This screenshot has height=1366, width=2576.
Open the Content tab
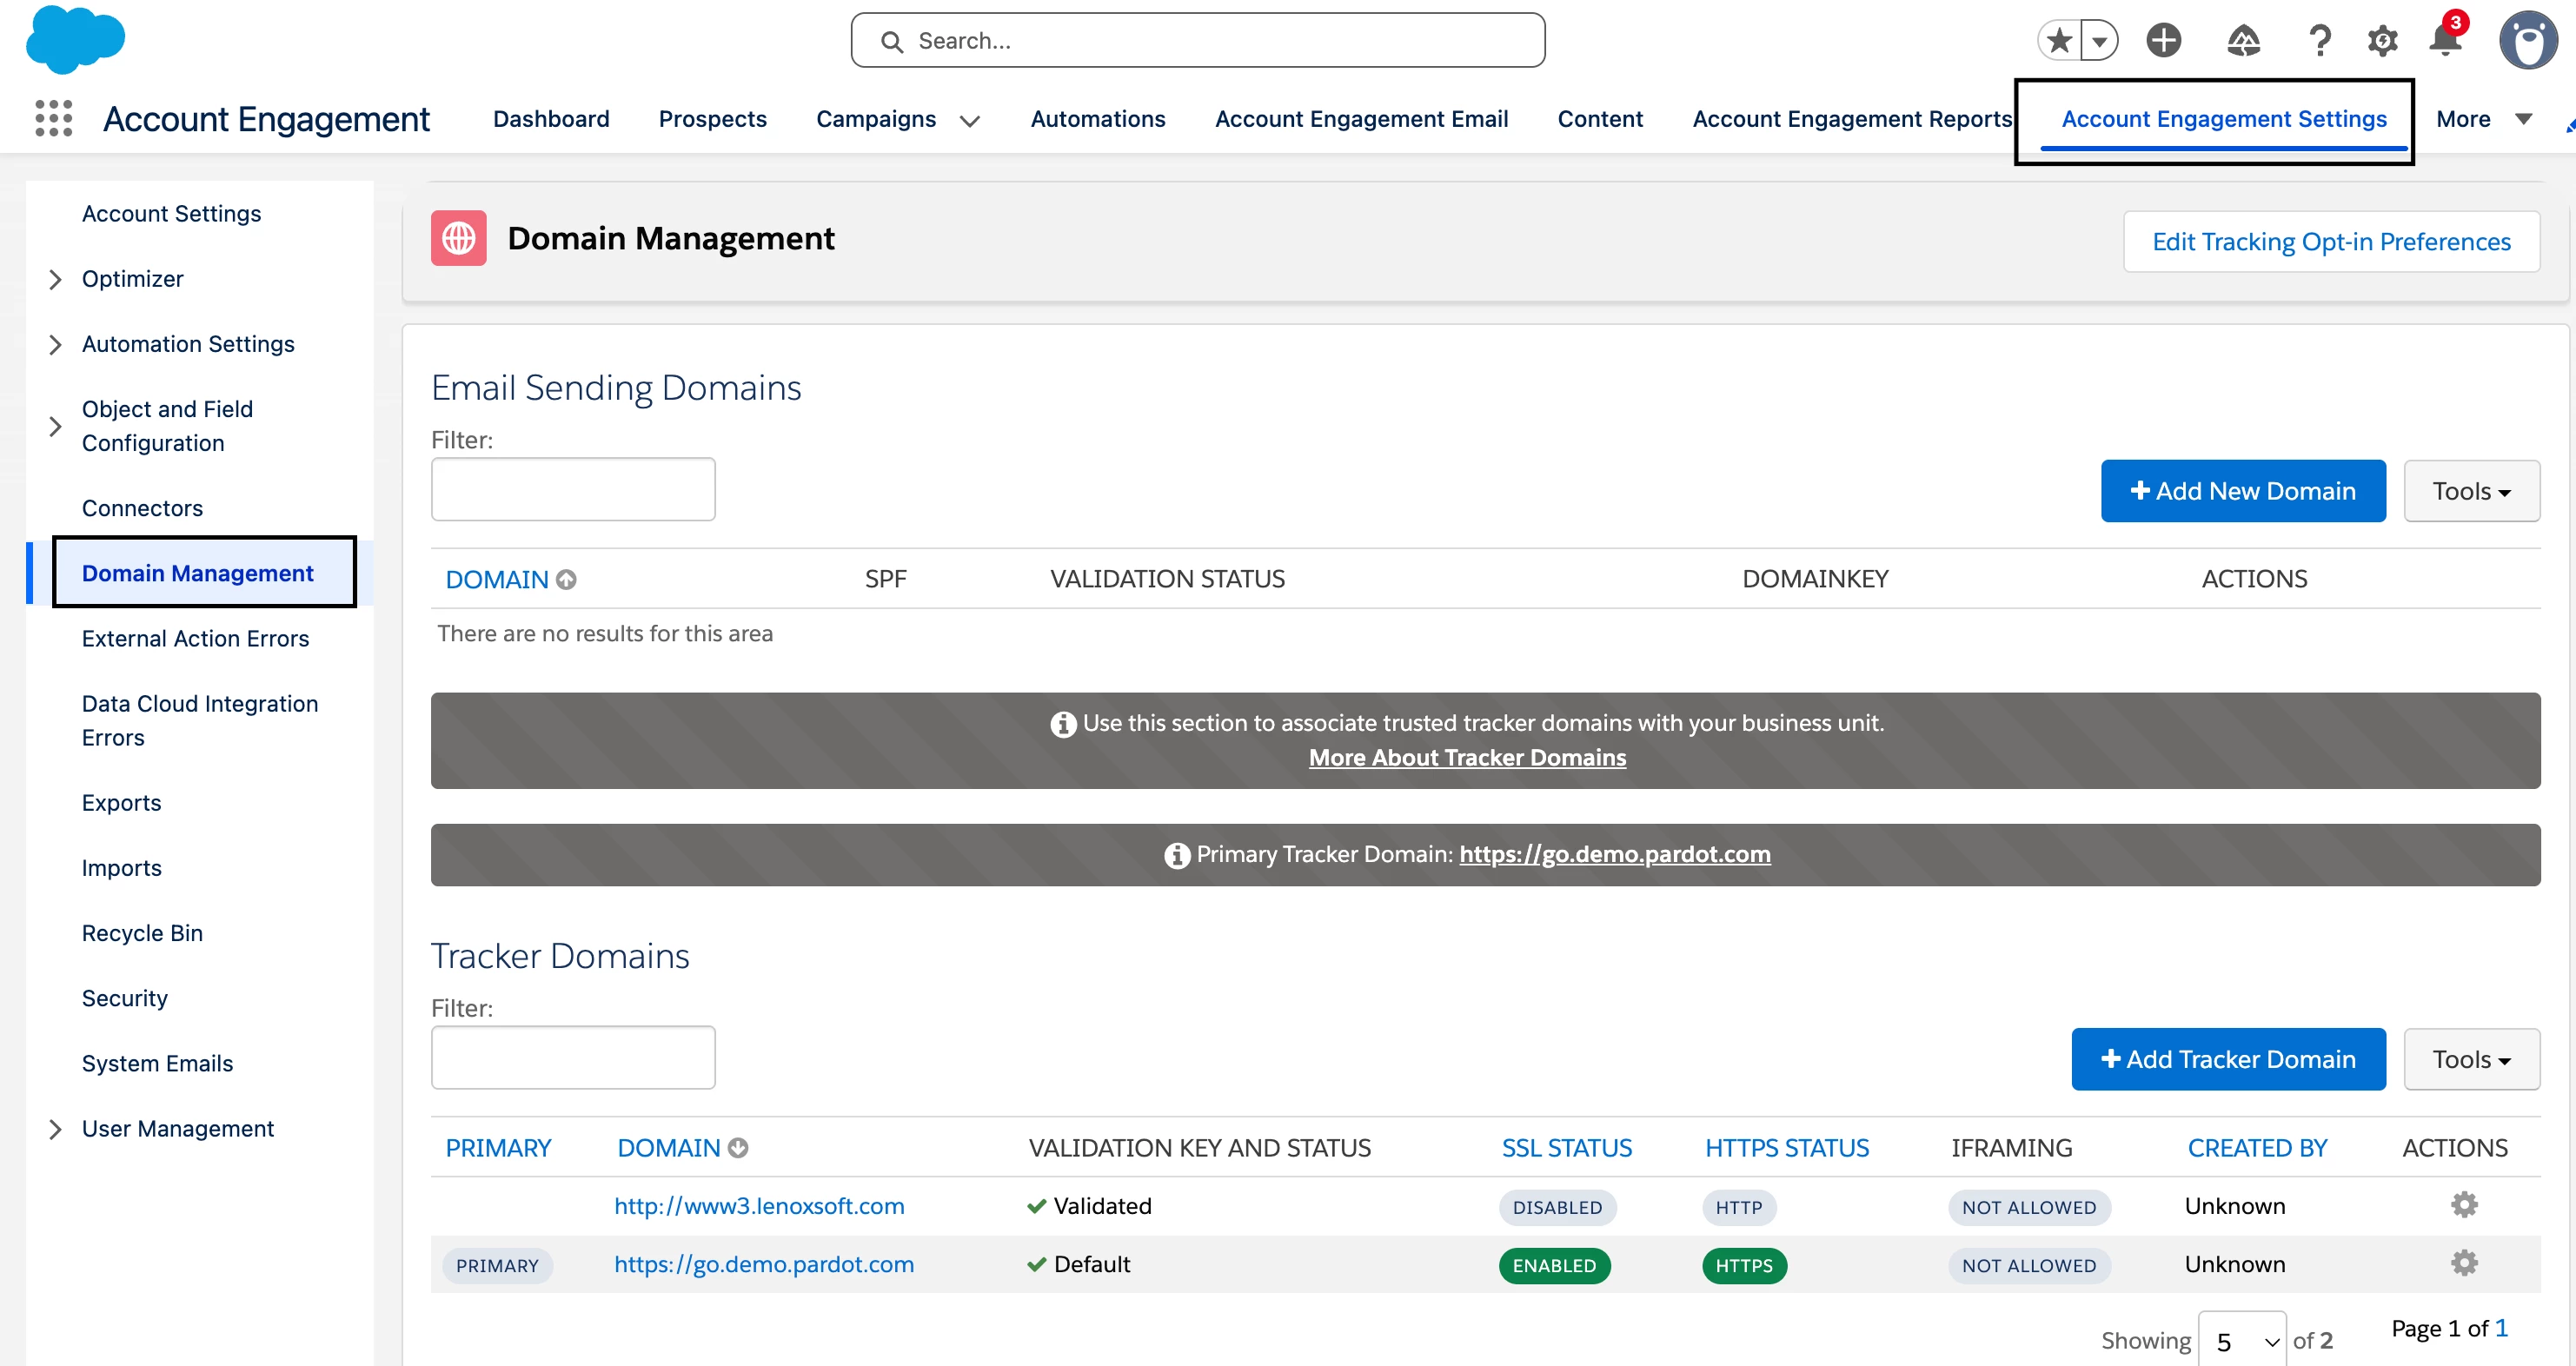click(x=1600, y=119)
